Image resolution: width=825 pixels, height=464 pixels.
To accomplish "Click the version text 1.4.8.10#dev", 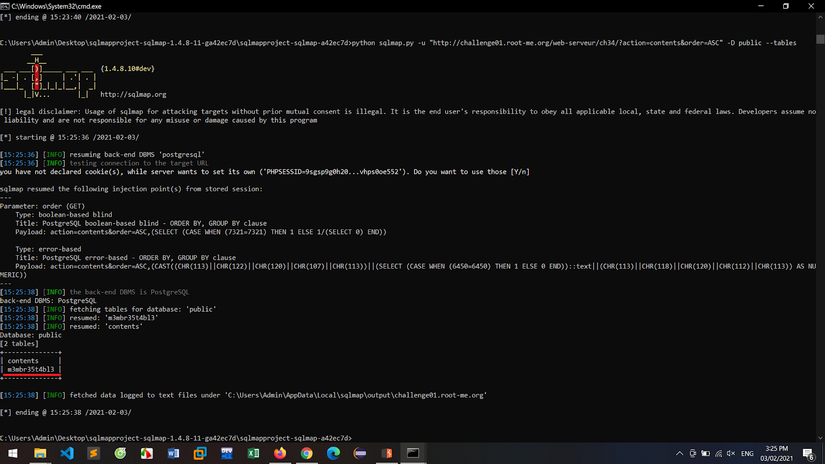I will tap(127, 69).
